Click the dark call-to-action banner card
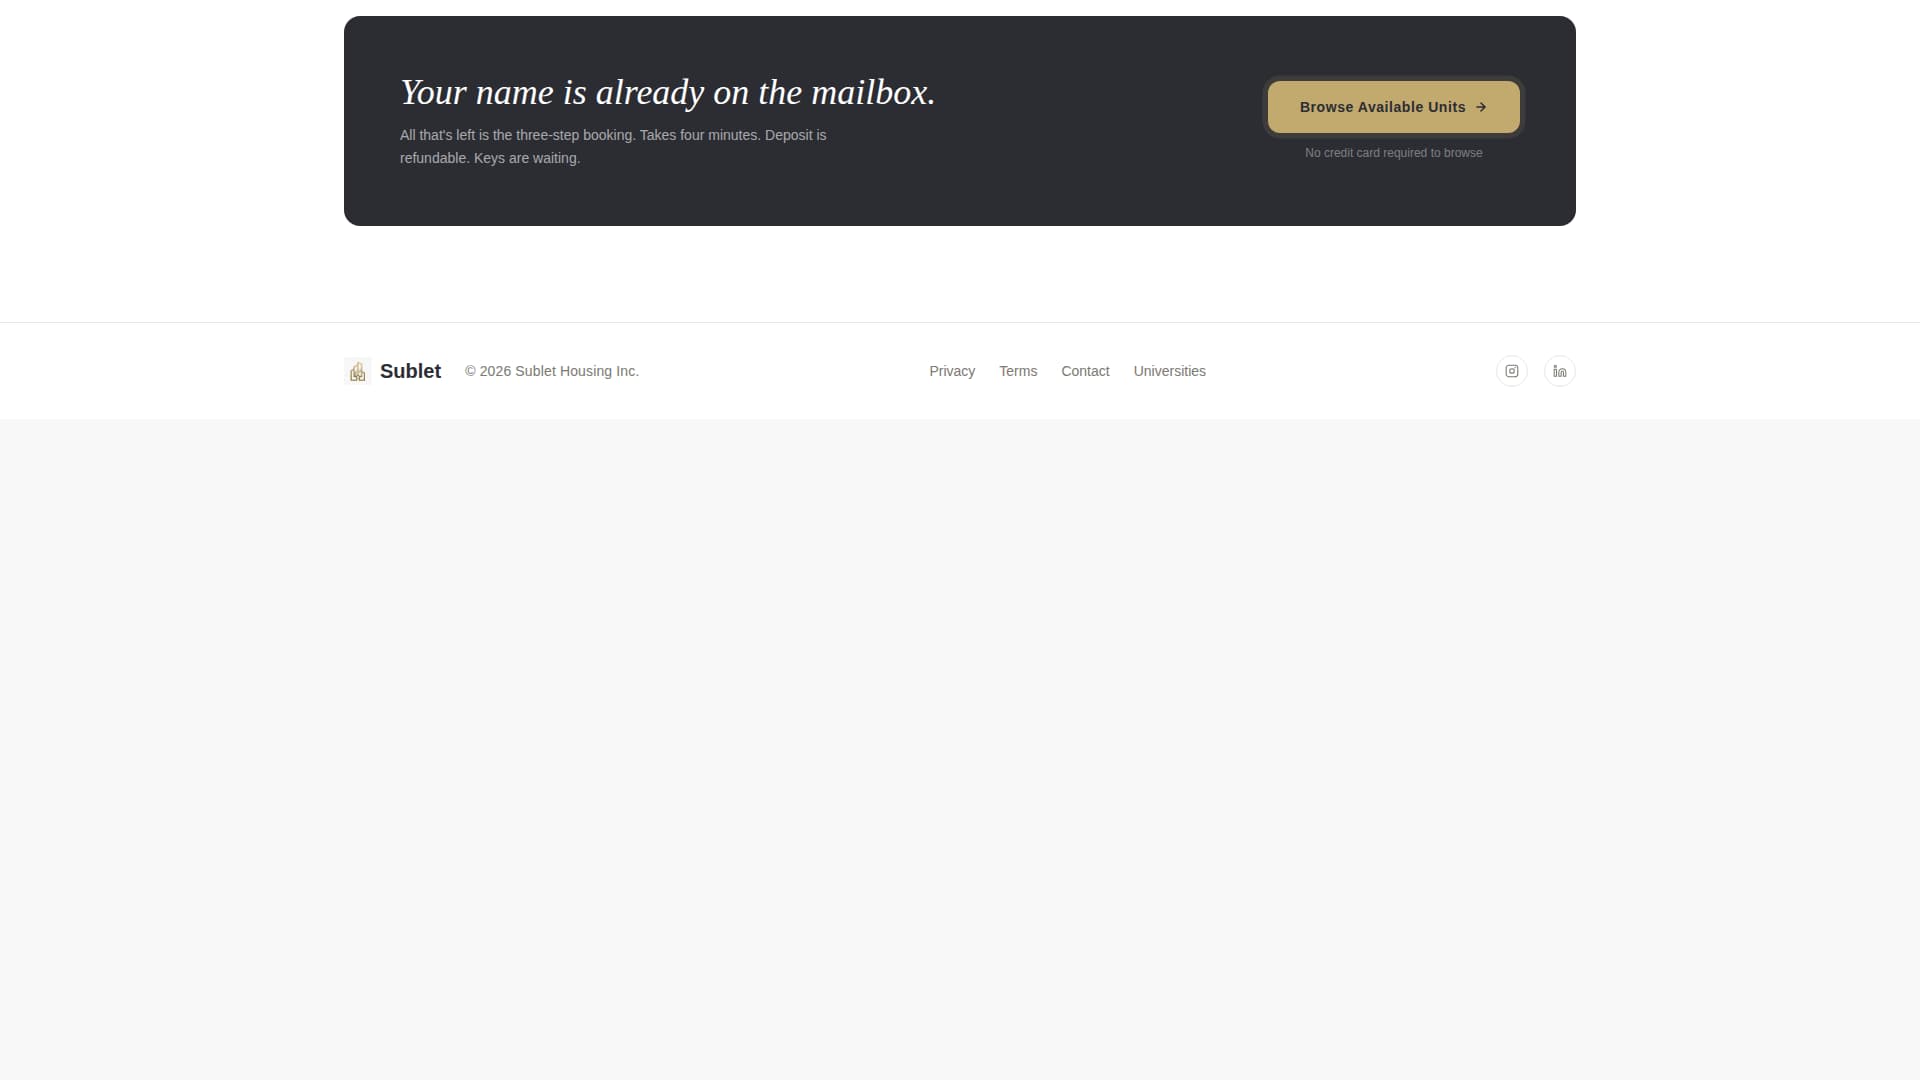The width and height of the screenshot is (1920, 1080). click(x=959, y=120)
